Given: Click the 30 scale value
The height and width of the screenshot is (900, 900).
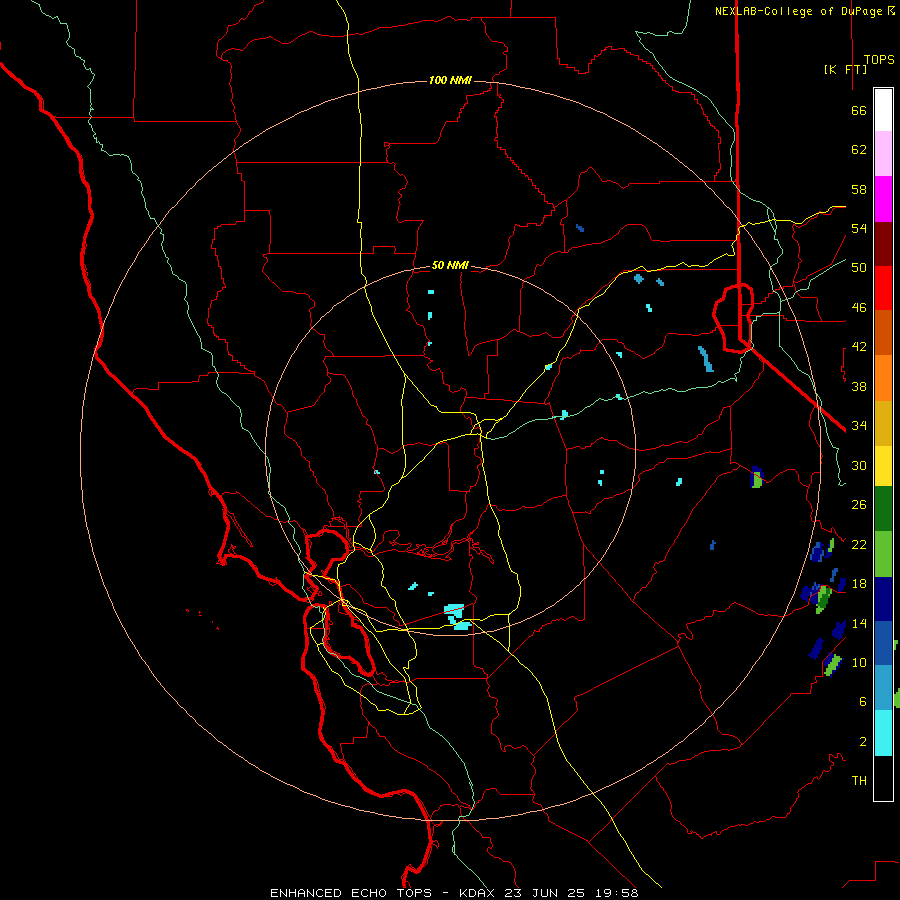Looking at the screenshot, I should click(859, 465).
